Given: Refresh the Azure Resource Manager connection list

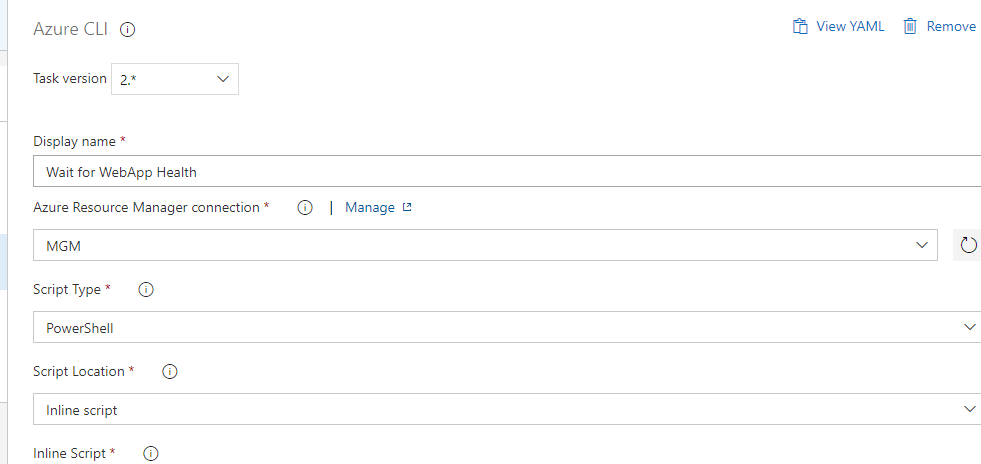Looking at the screenshot, I should click(x=967, y=245).
